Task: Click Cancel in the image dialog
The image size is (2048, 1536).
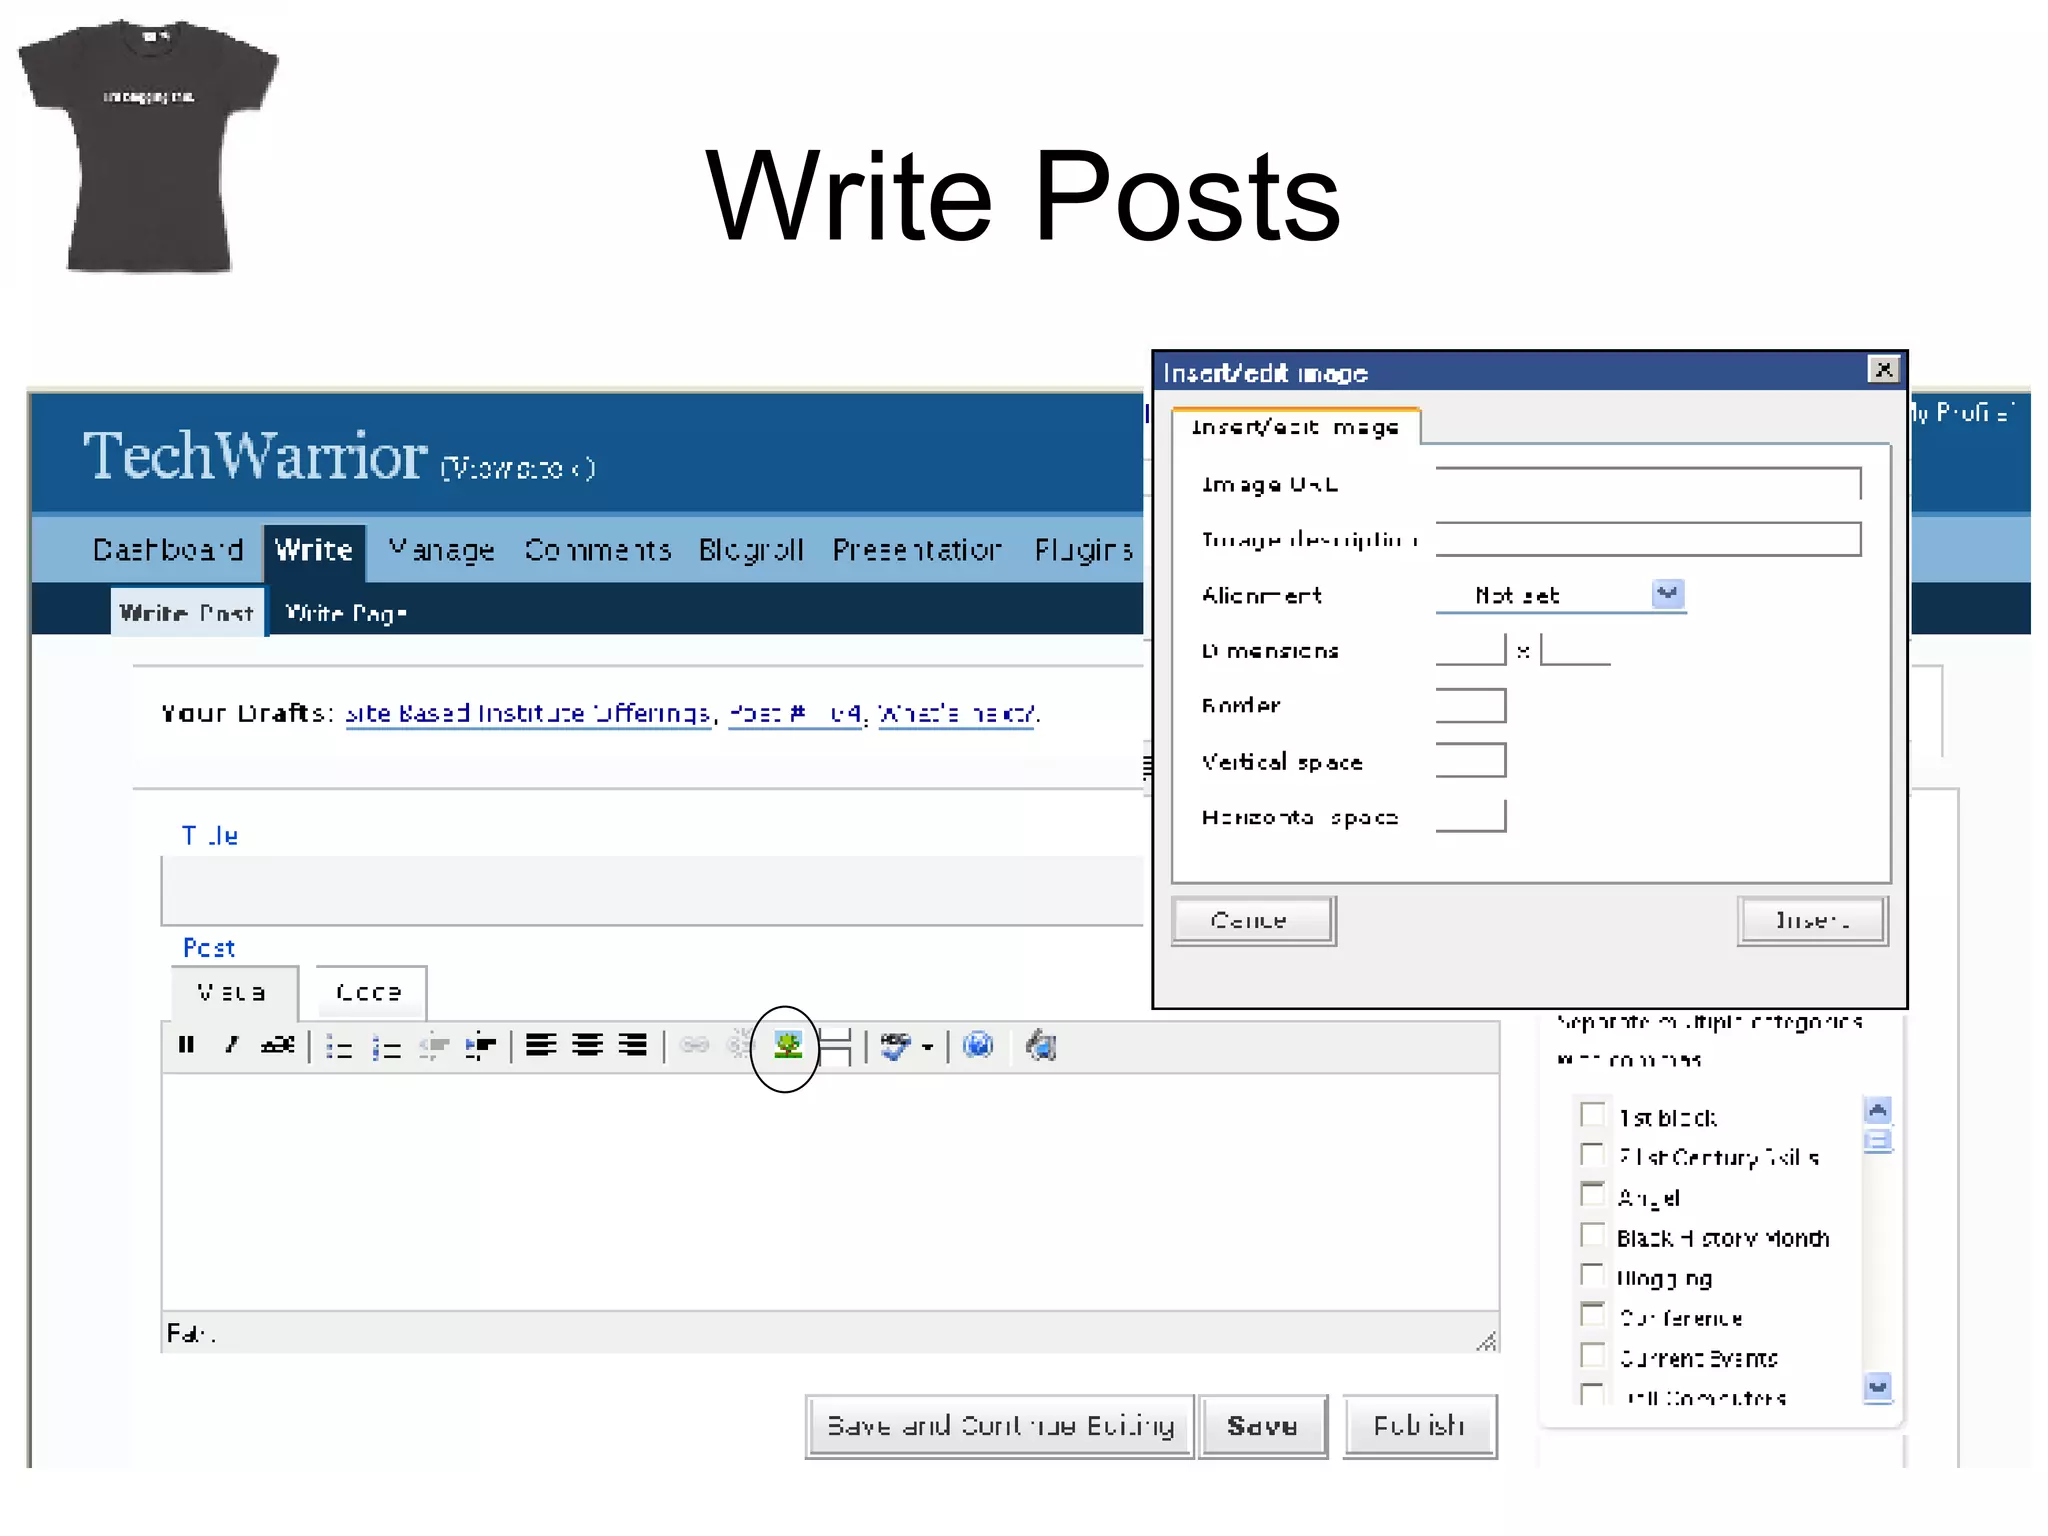Action: (1252, 920)
